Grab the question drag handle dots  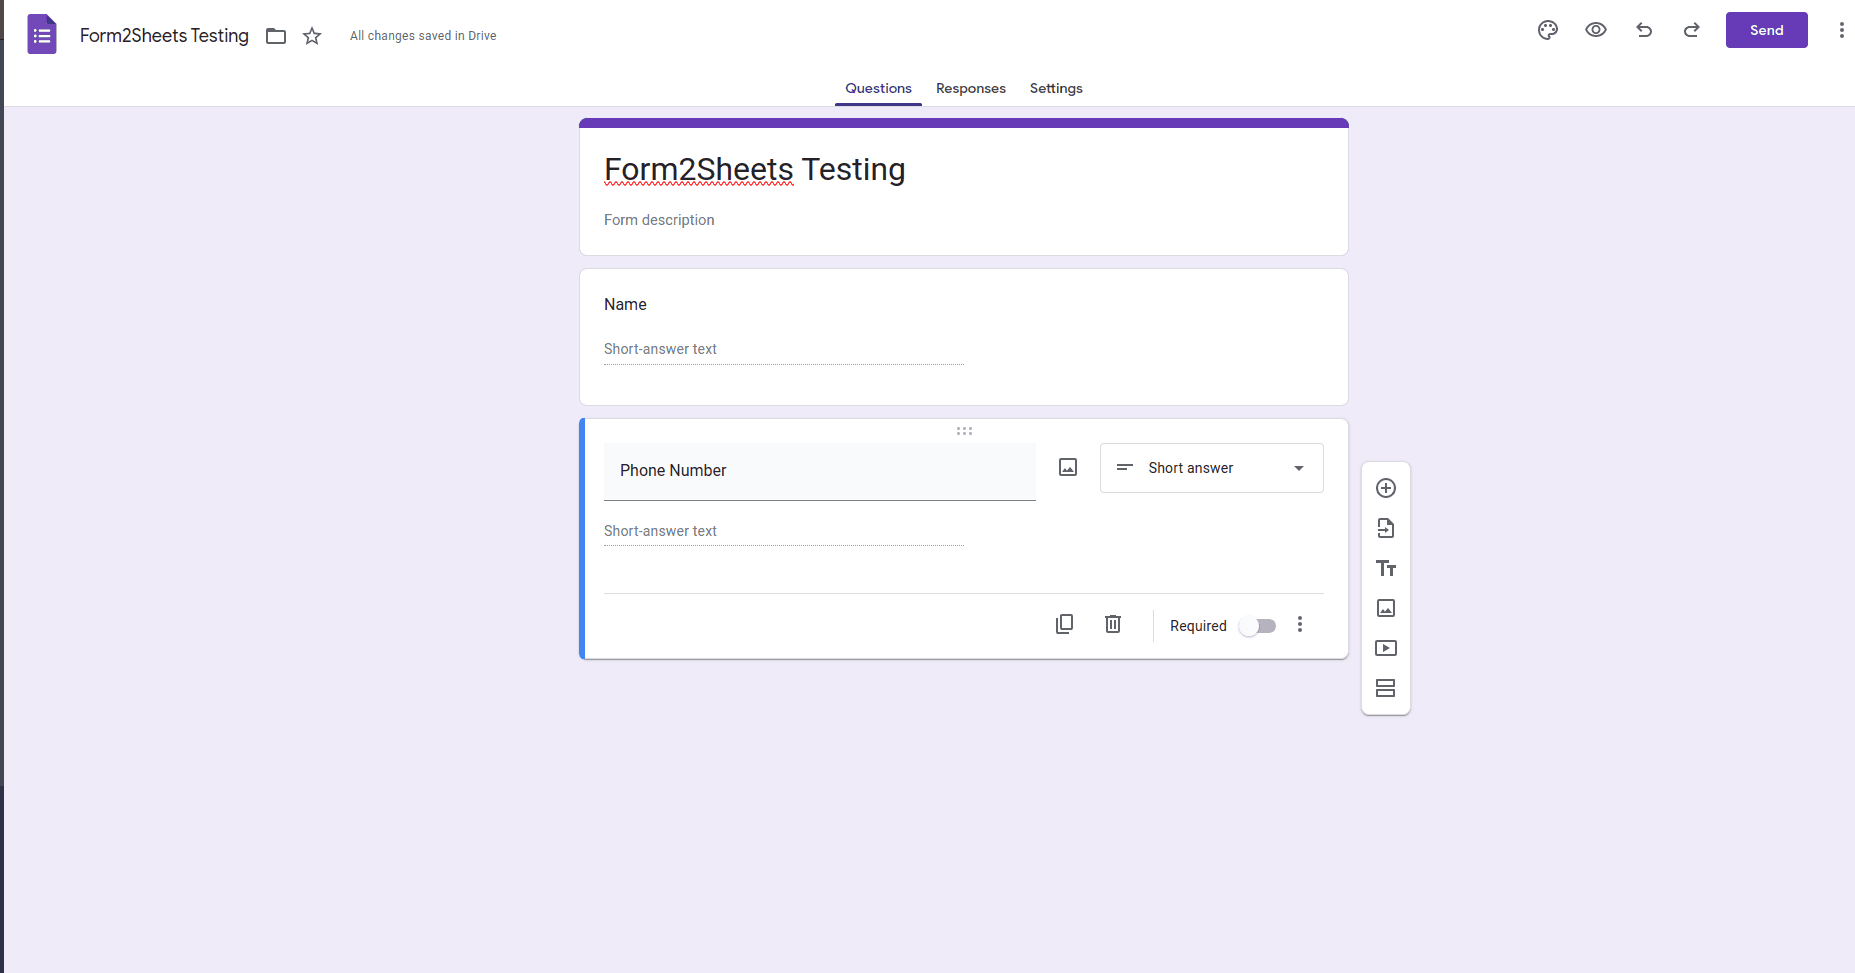pos(964,431)
